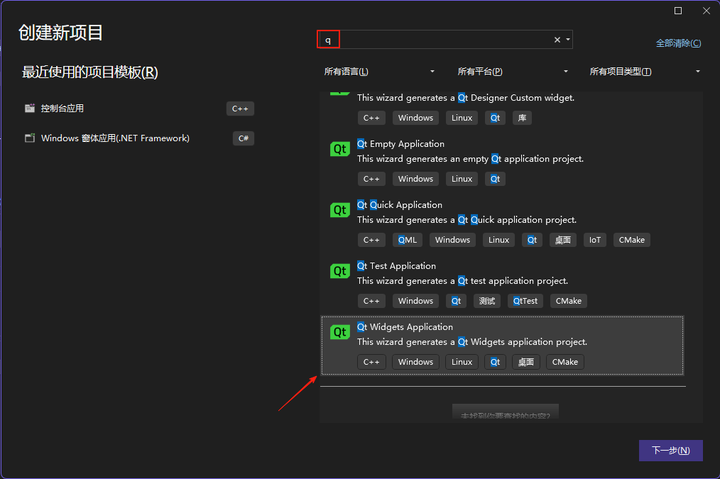Click the IoT tag on Qt Quick Application
The height and width of the screenshot is (479, 720).
point(595,240)
